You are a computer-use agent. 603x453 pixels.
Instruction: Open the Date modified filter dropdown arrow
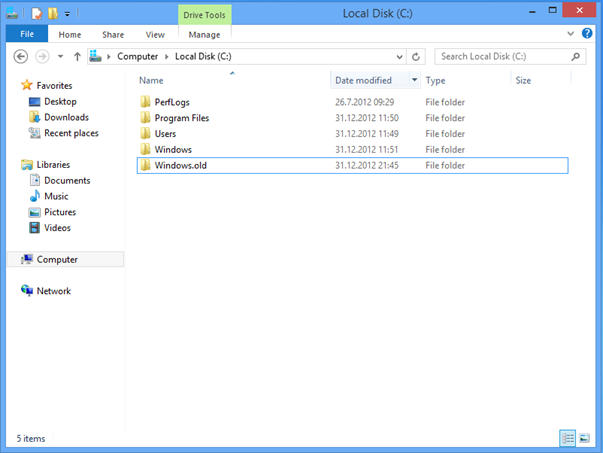415,80
